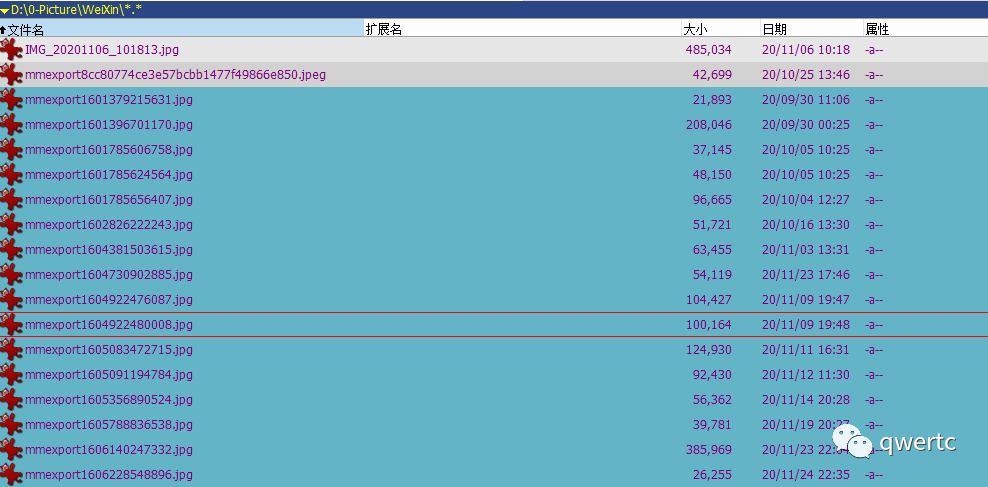
Task: Click the size value 385,969
Action: tap(709, 450)
